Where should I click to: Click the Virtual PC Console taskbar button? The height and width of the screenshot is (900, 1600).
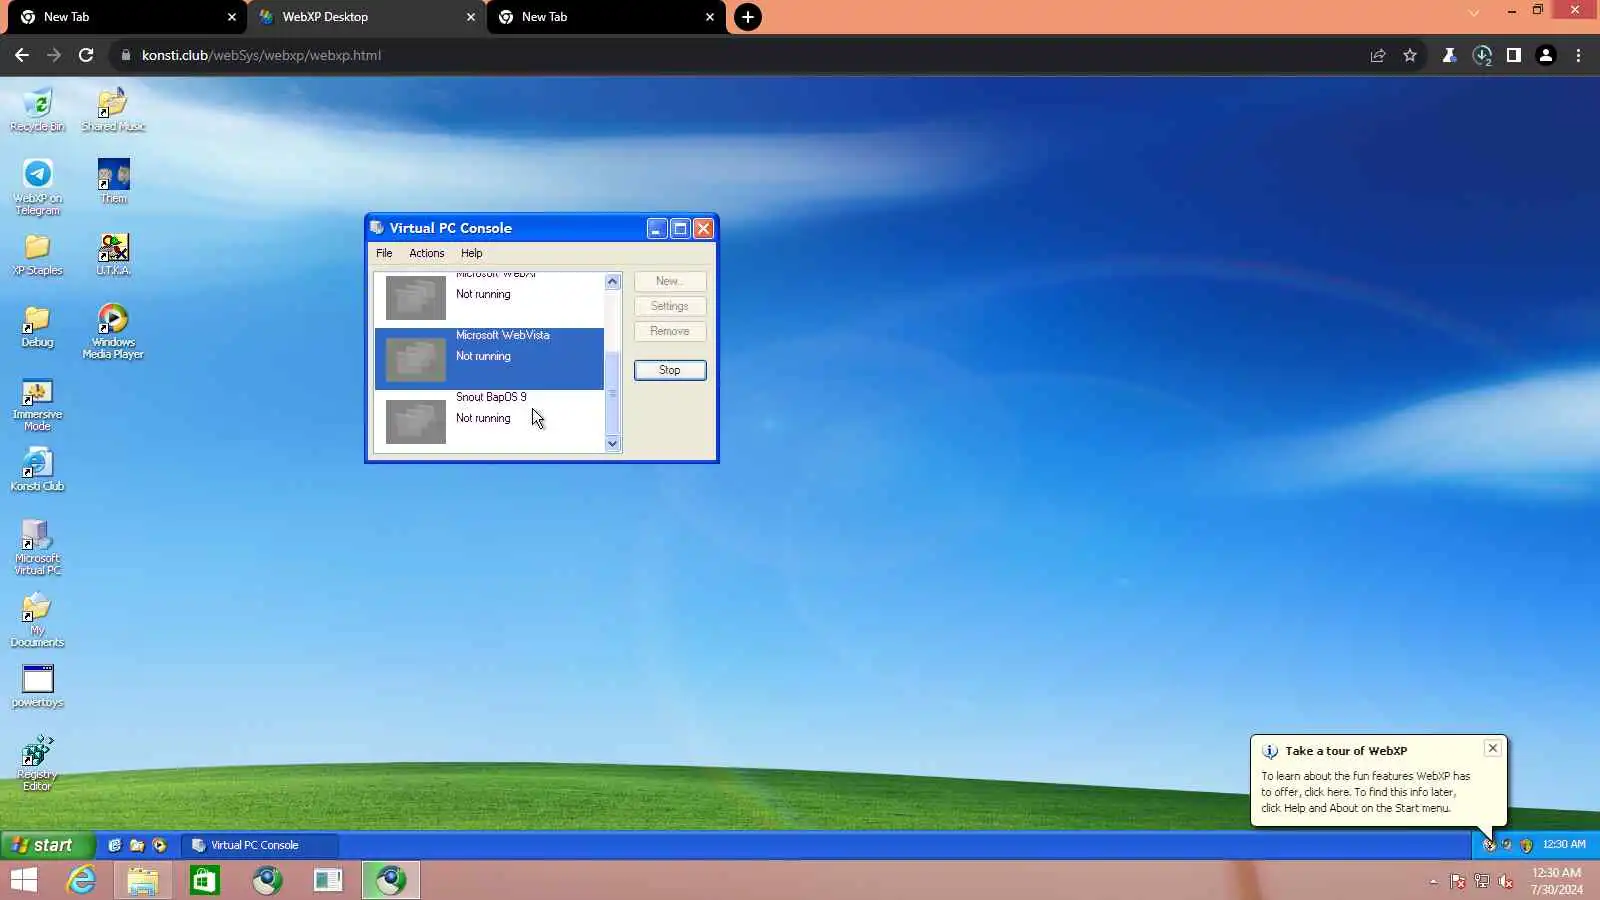[x=260, y=845]
